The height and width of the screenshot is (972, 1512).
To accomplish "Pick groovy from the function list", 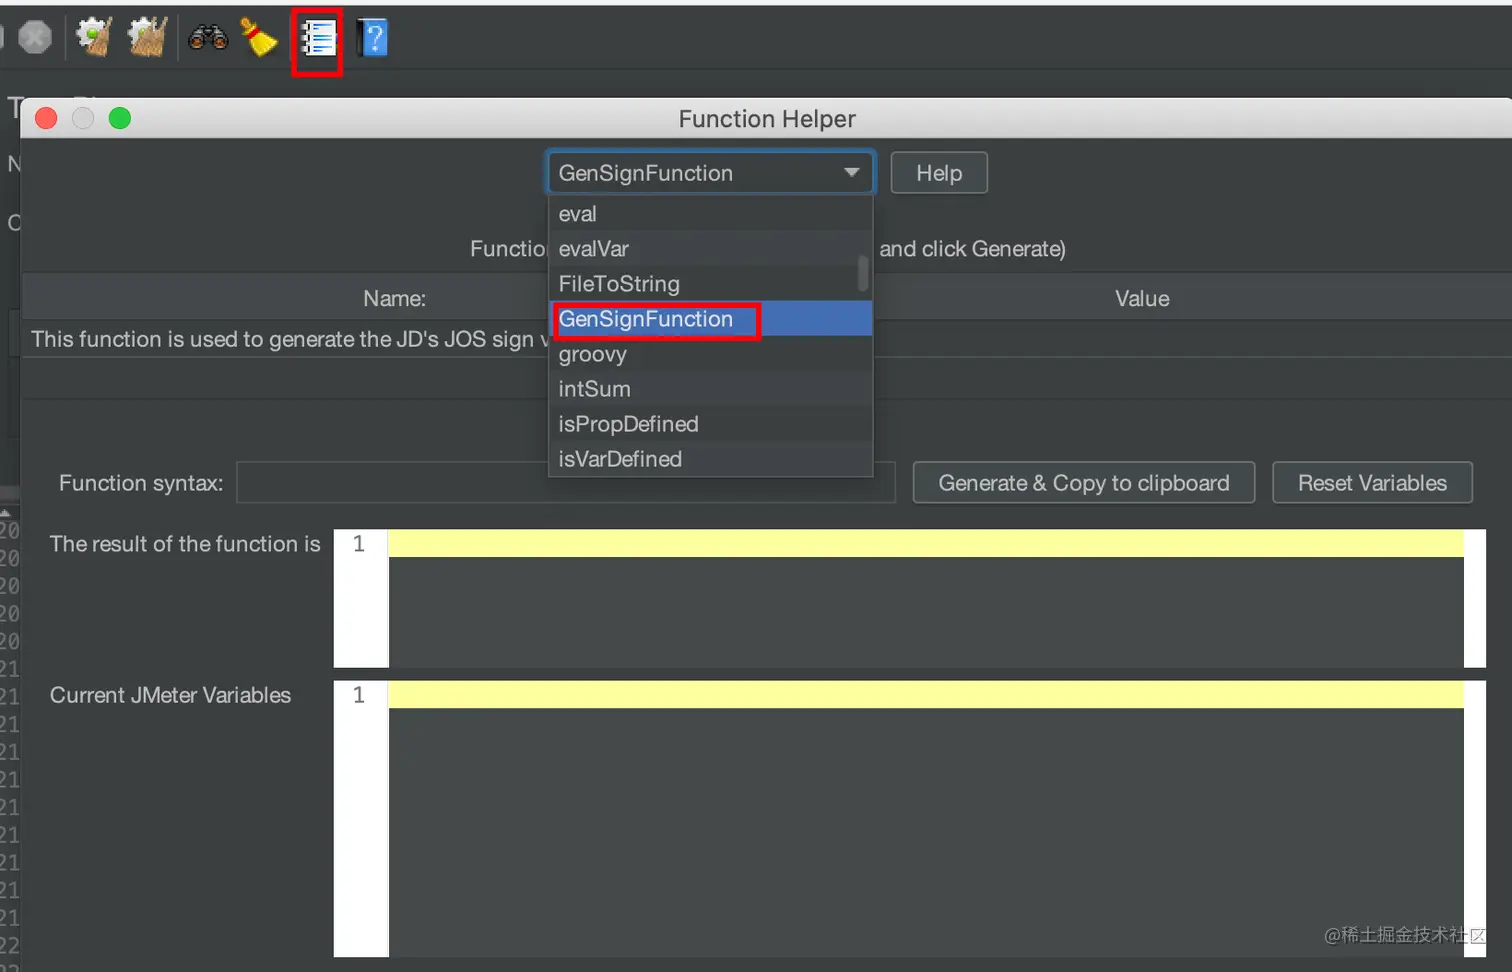I will 711,354.
